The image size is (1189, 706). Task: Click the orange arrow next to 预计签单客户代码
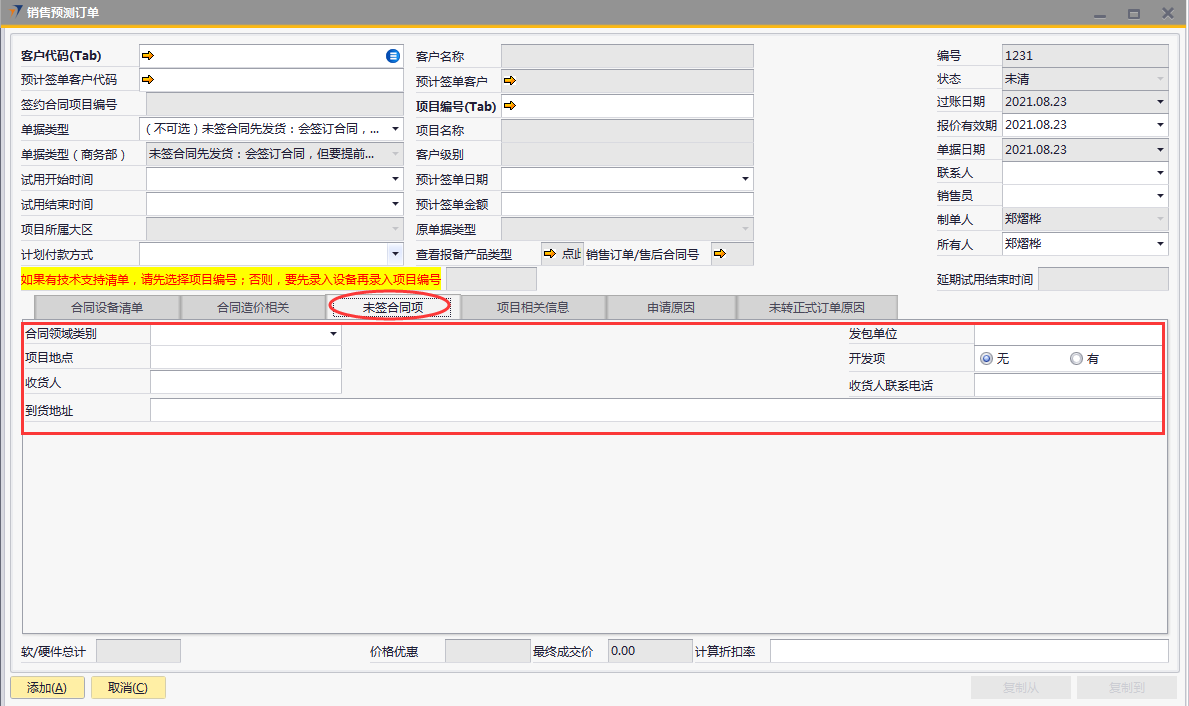pos(148,80)
